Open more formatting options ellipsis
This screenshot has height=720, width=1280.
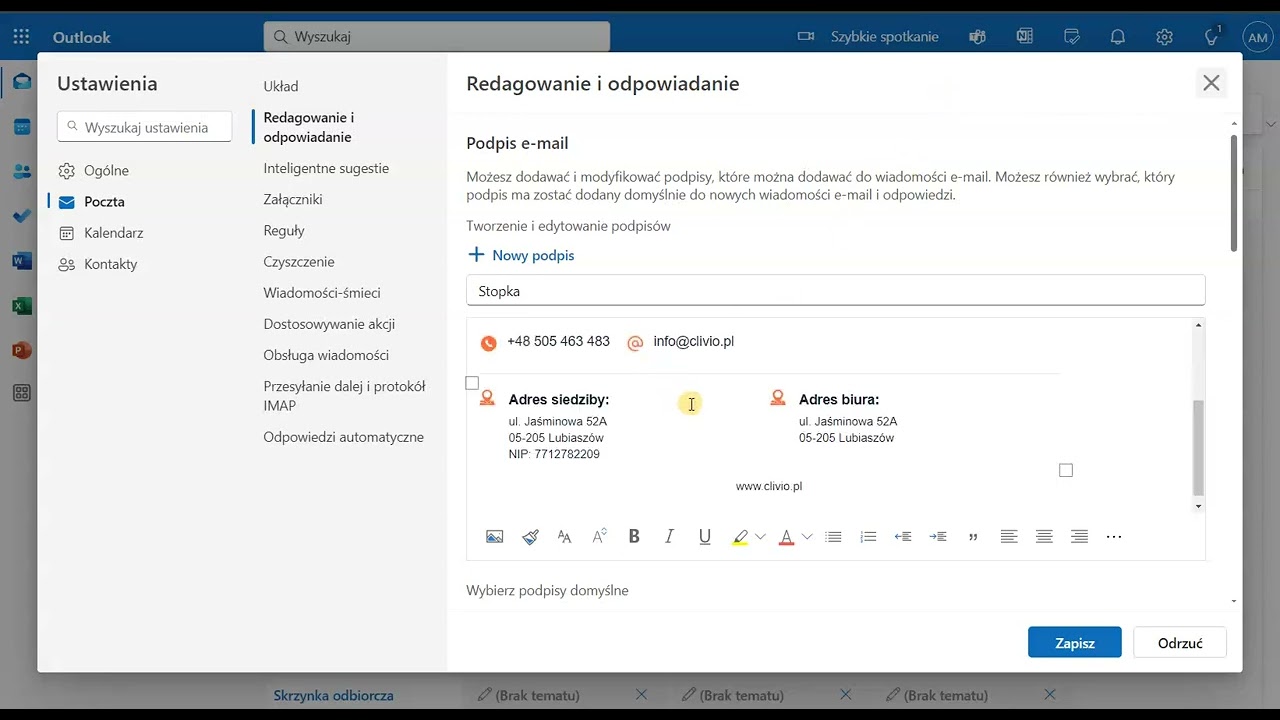1114,537
